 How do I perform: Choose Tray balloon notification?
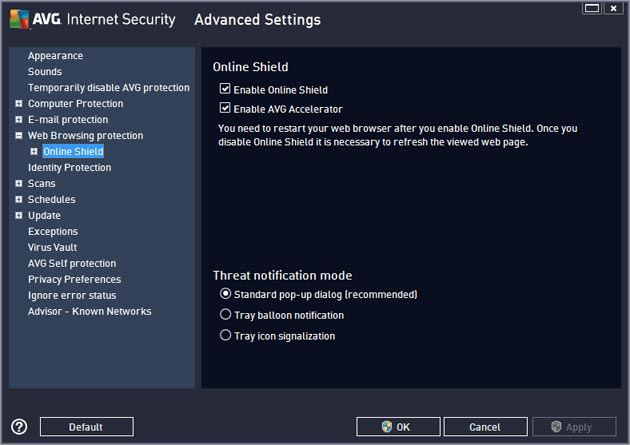point(225,314)
